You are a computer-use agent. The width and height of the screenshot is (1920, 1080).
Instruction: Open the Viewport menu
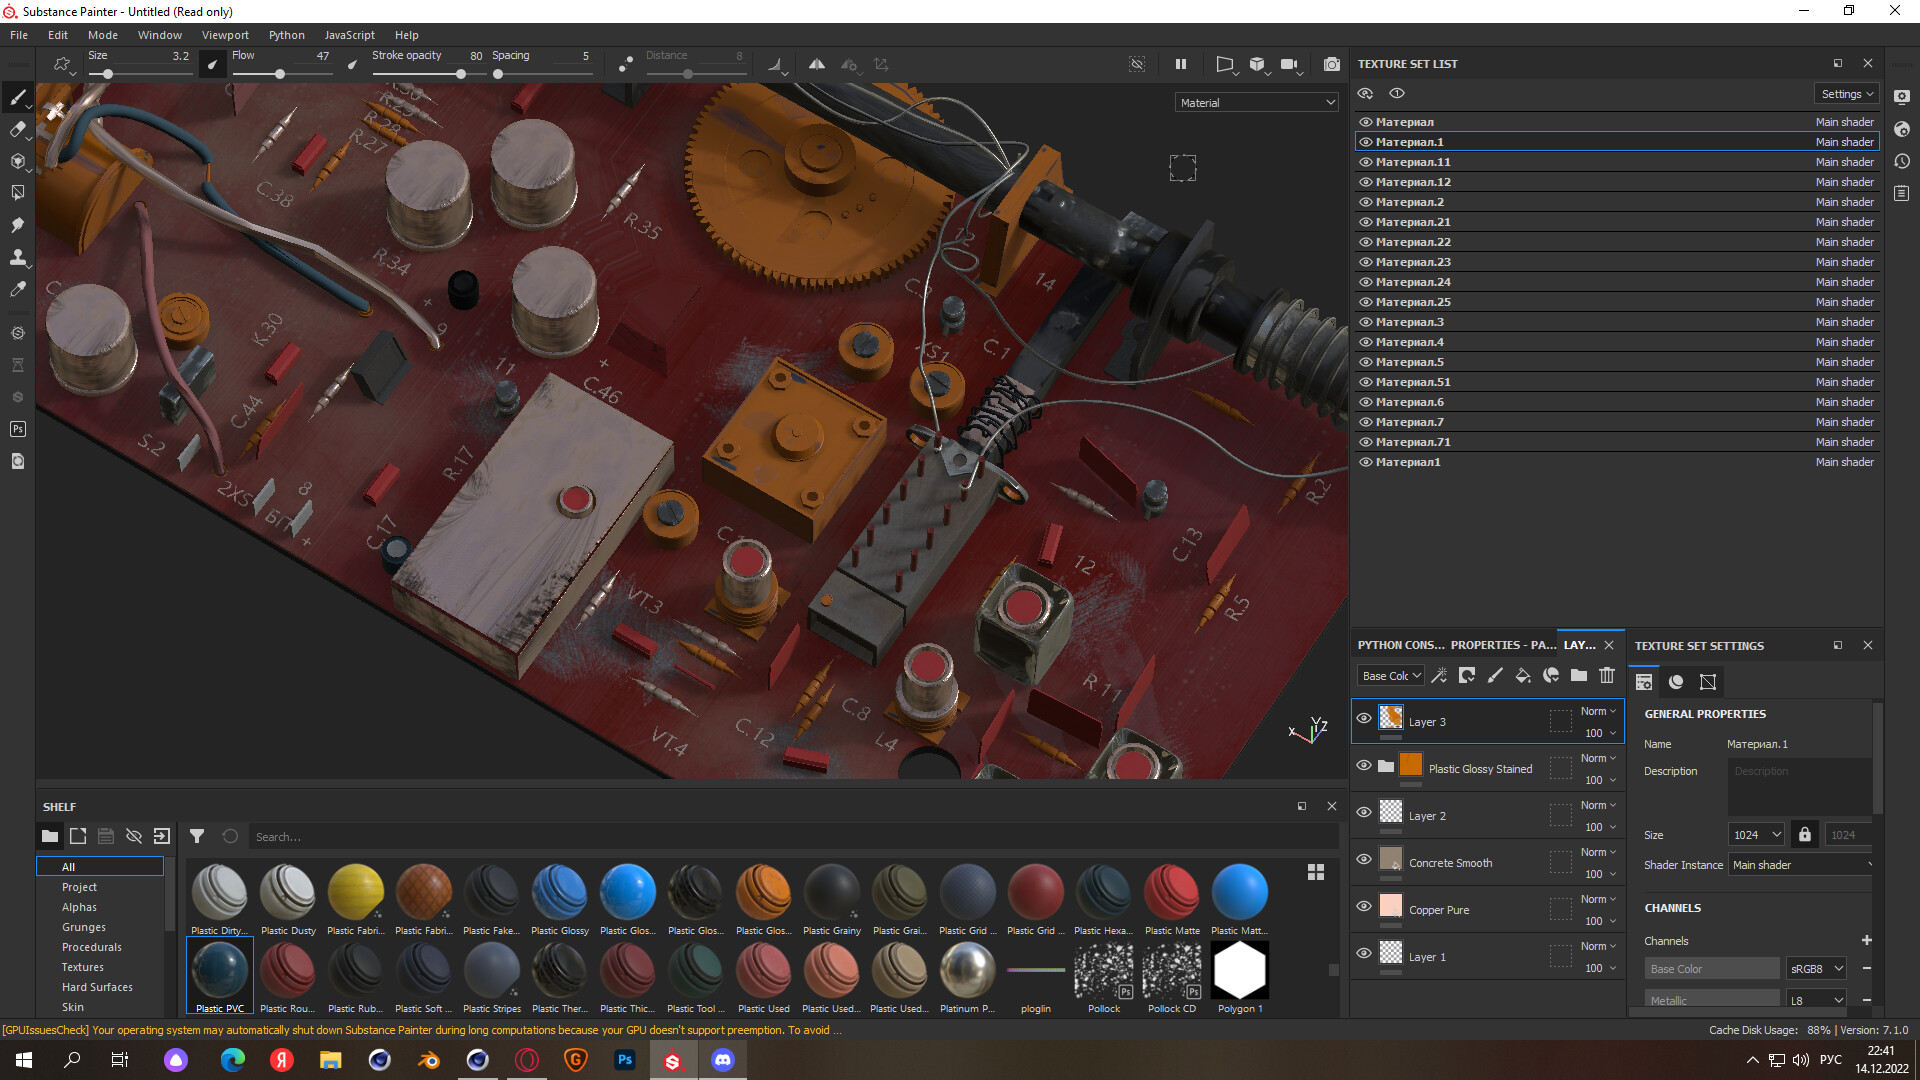(x=225, y=35)
